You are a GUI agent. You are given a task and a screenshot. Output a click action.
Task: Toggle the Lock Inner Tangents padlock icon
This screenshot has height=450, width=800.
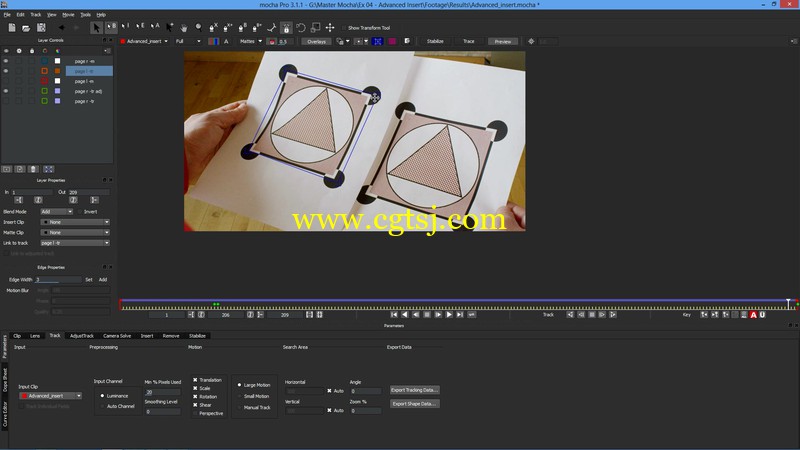(286, 28)
